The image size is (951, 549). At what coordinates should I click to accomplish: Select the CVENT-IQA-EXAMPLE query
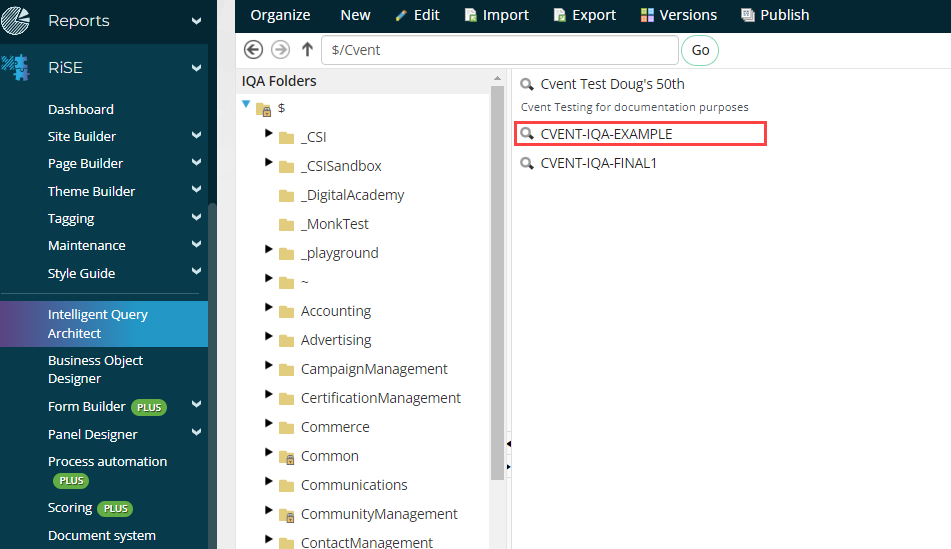(606, 134)
